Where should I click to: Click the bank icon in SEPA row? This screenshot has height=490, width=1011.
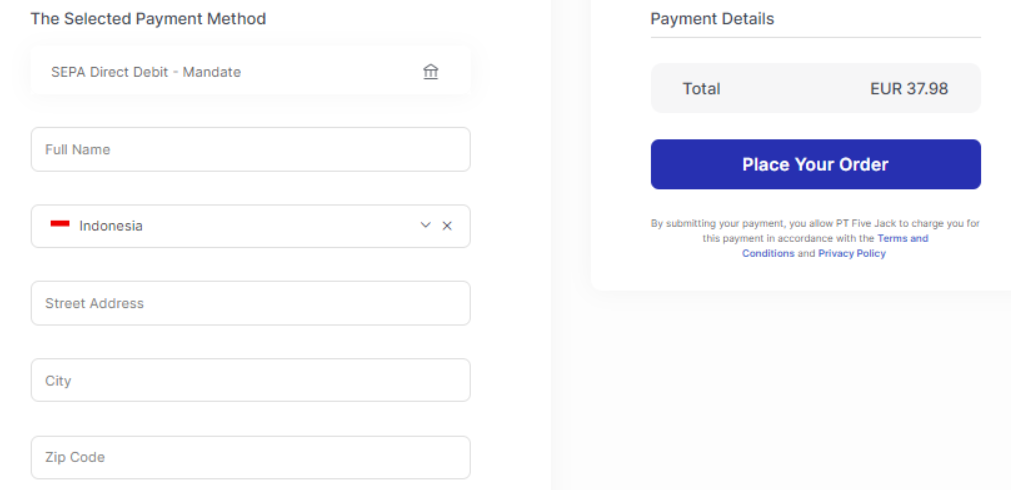point(431,72)
